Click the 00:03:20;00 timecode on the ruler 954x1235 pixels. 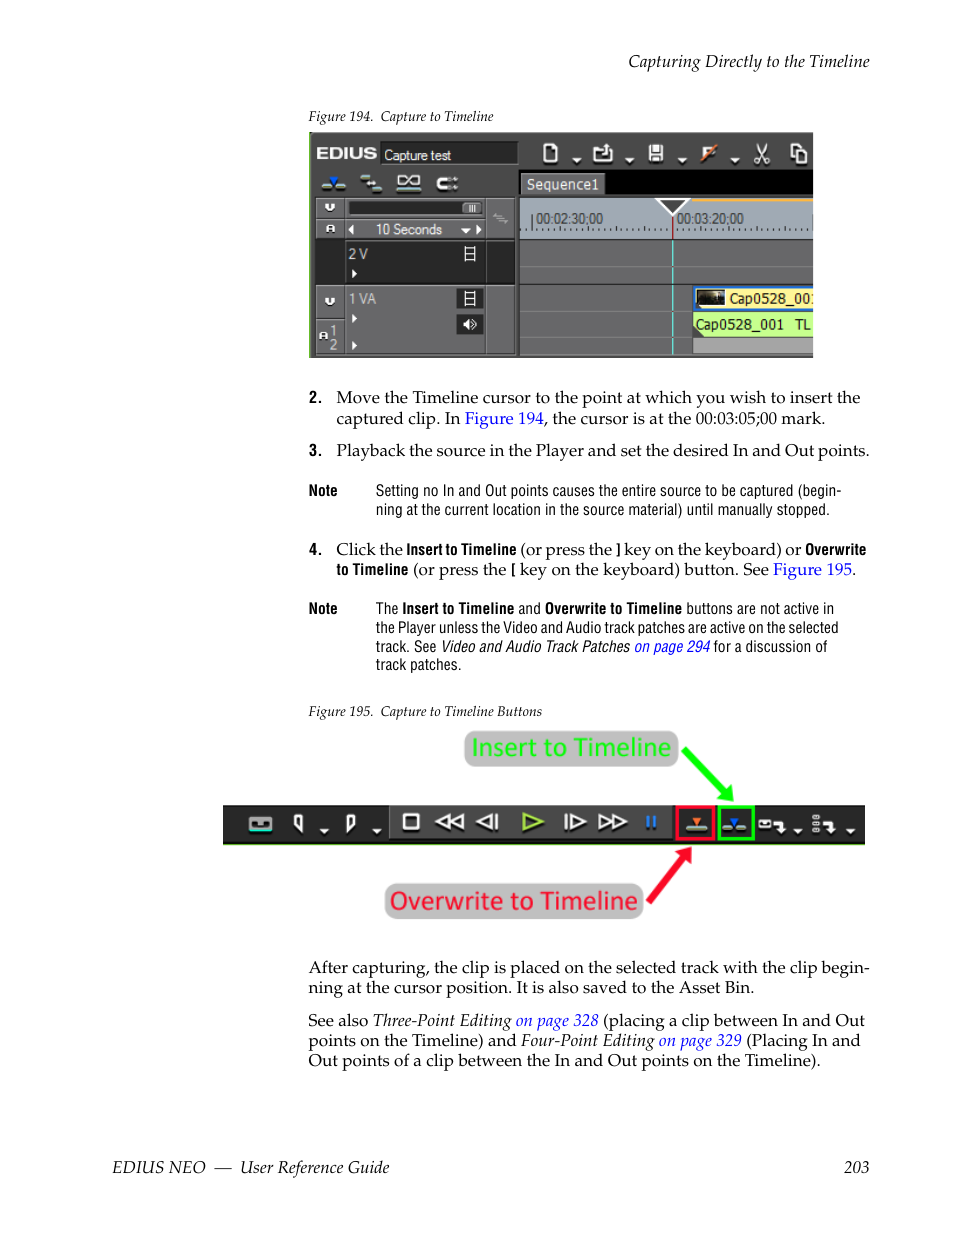[x=710, y=219]
